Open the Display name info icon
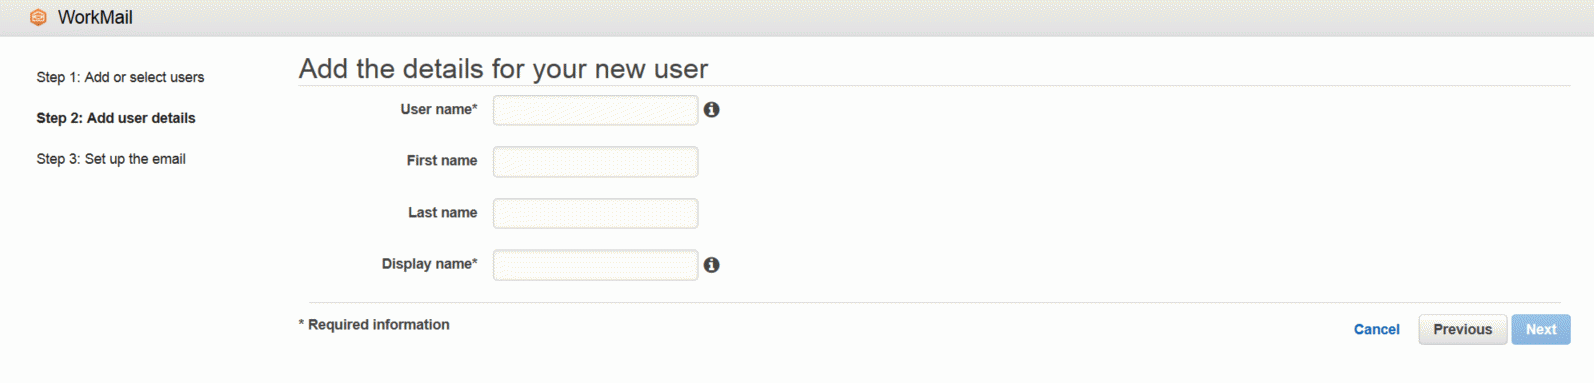This screenshot has height=383, width=1594. 711,265
